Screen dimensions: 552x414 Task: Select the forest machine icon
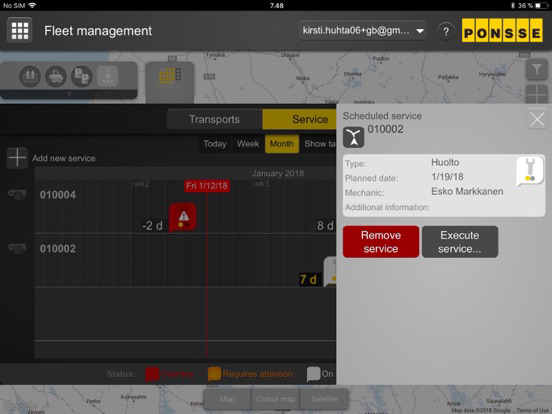56,76
